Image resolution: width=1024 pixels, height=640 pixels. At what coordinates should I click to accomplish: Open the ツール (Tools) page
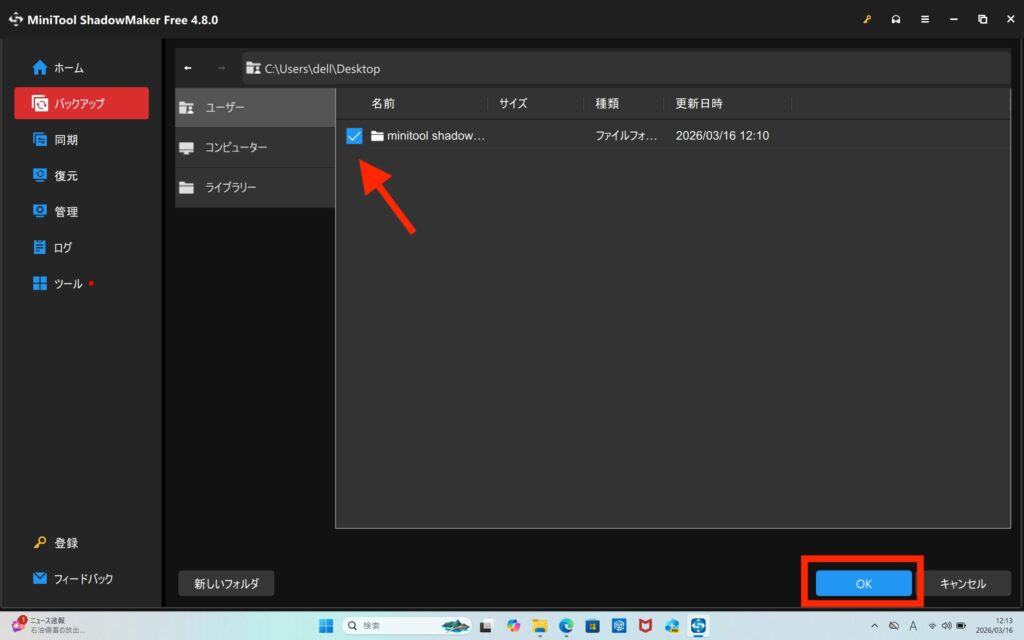68,284
